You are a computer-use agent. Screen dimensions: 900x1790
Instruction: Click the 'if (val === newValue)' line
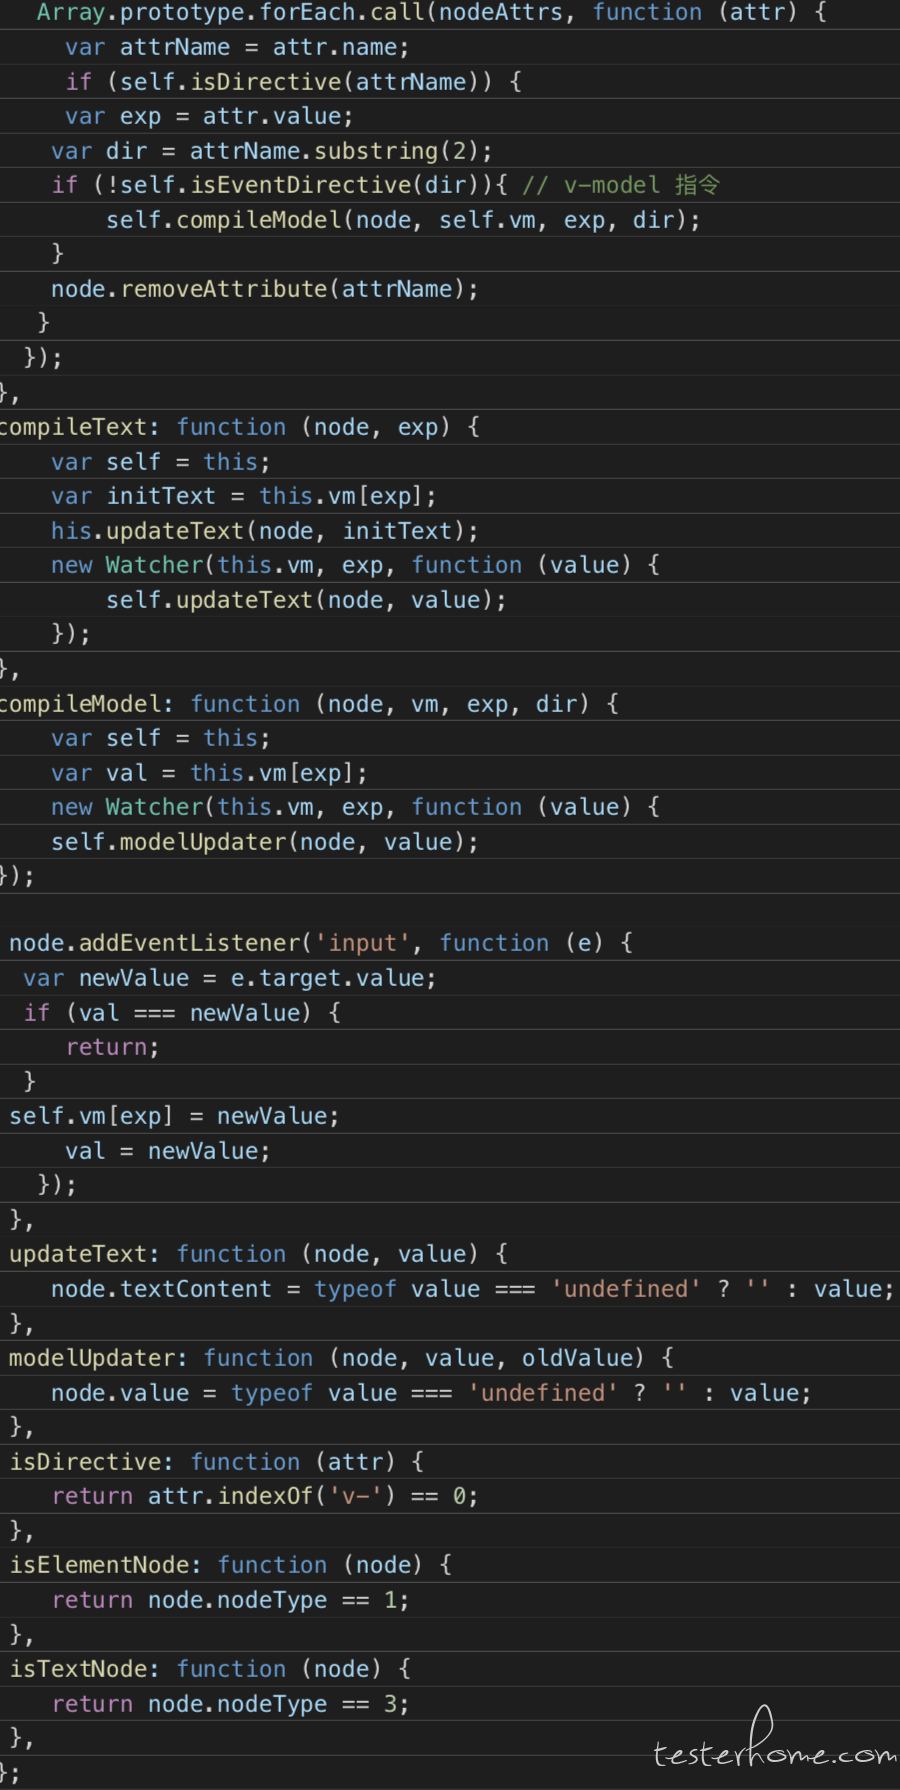tap(182, 1013)
